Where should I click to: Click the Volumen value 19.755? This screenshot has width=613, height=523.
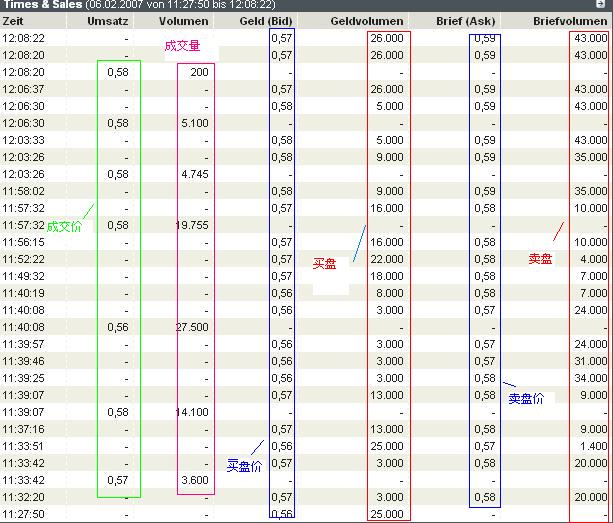[x=192, y=225]
